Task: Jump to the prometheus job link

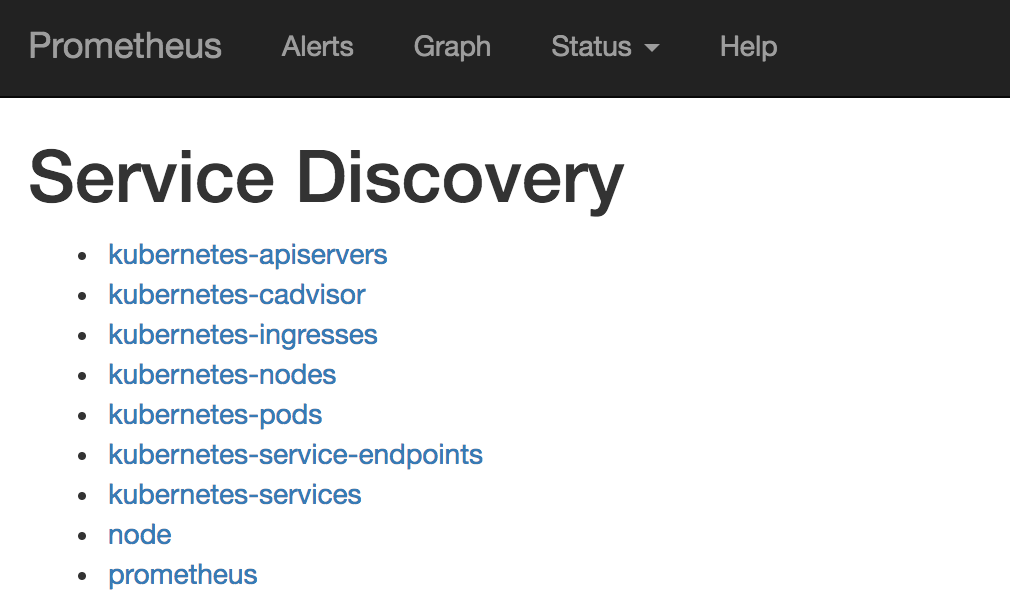Action: (x=183, y=574)
